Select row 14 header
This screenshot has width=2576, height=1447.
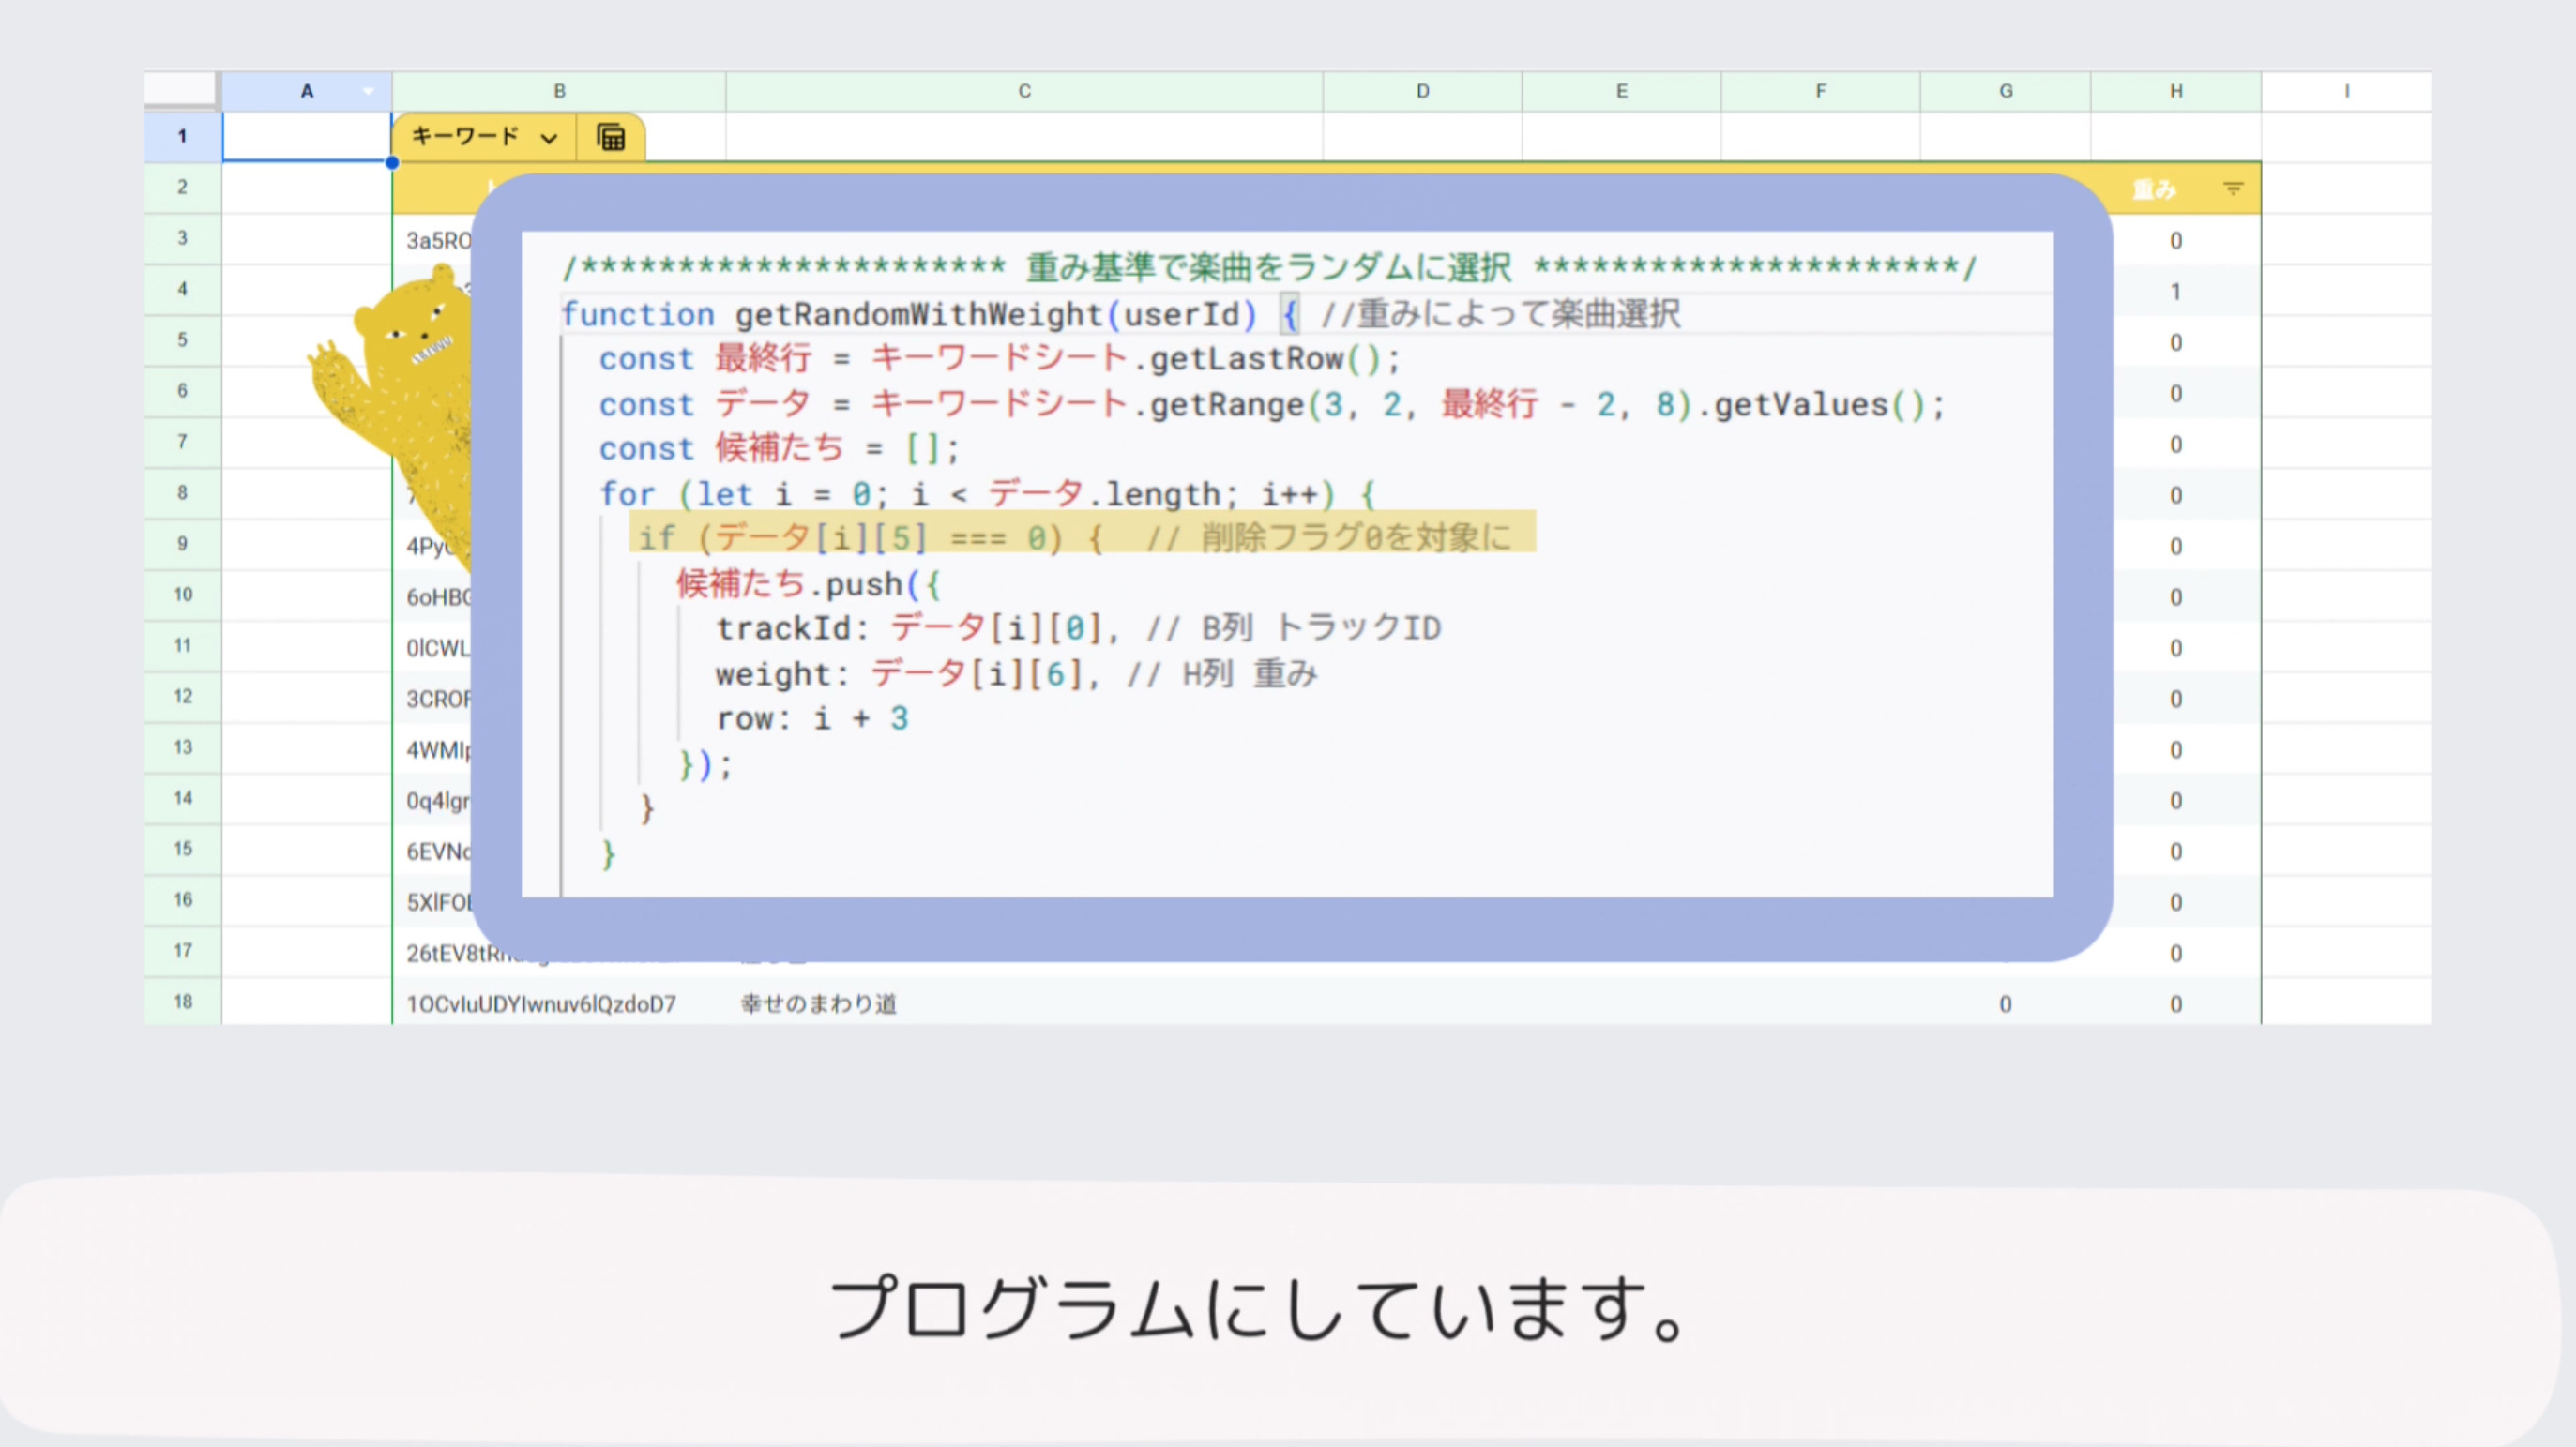tap(183, 799)
